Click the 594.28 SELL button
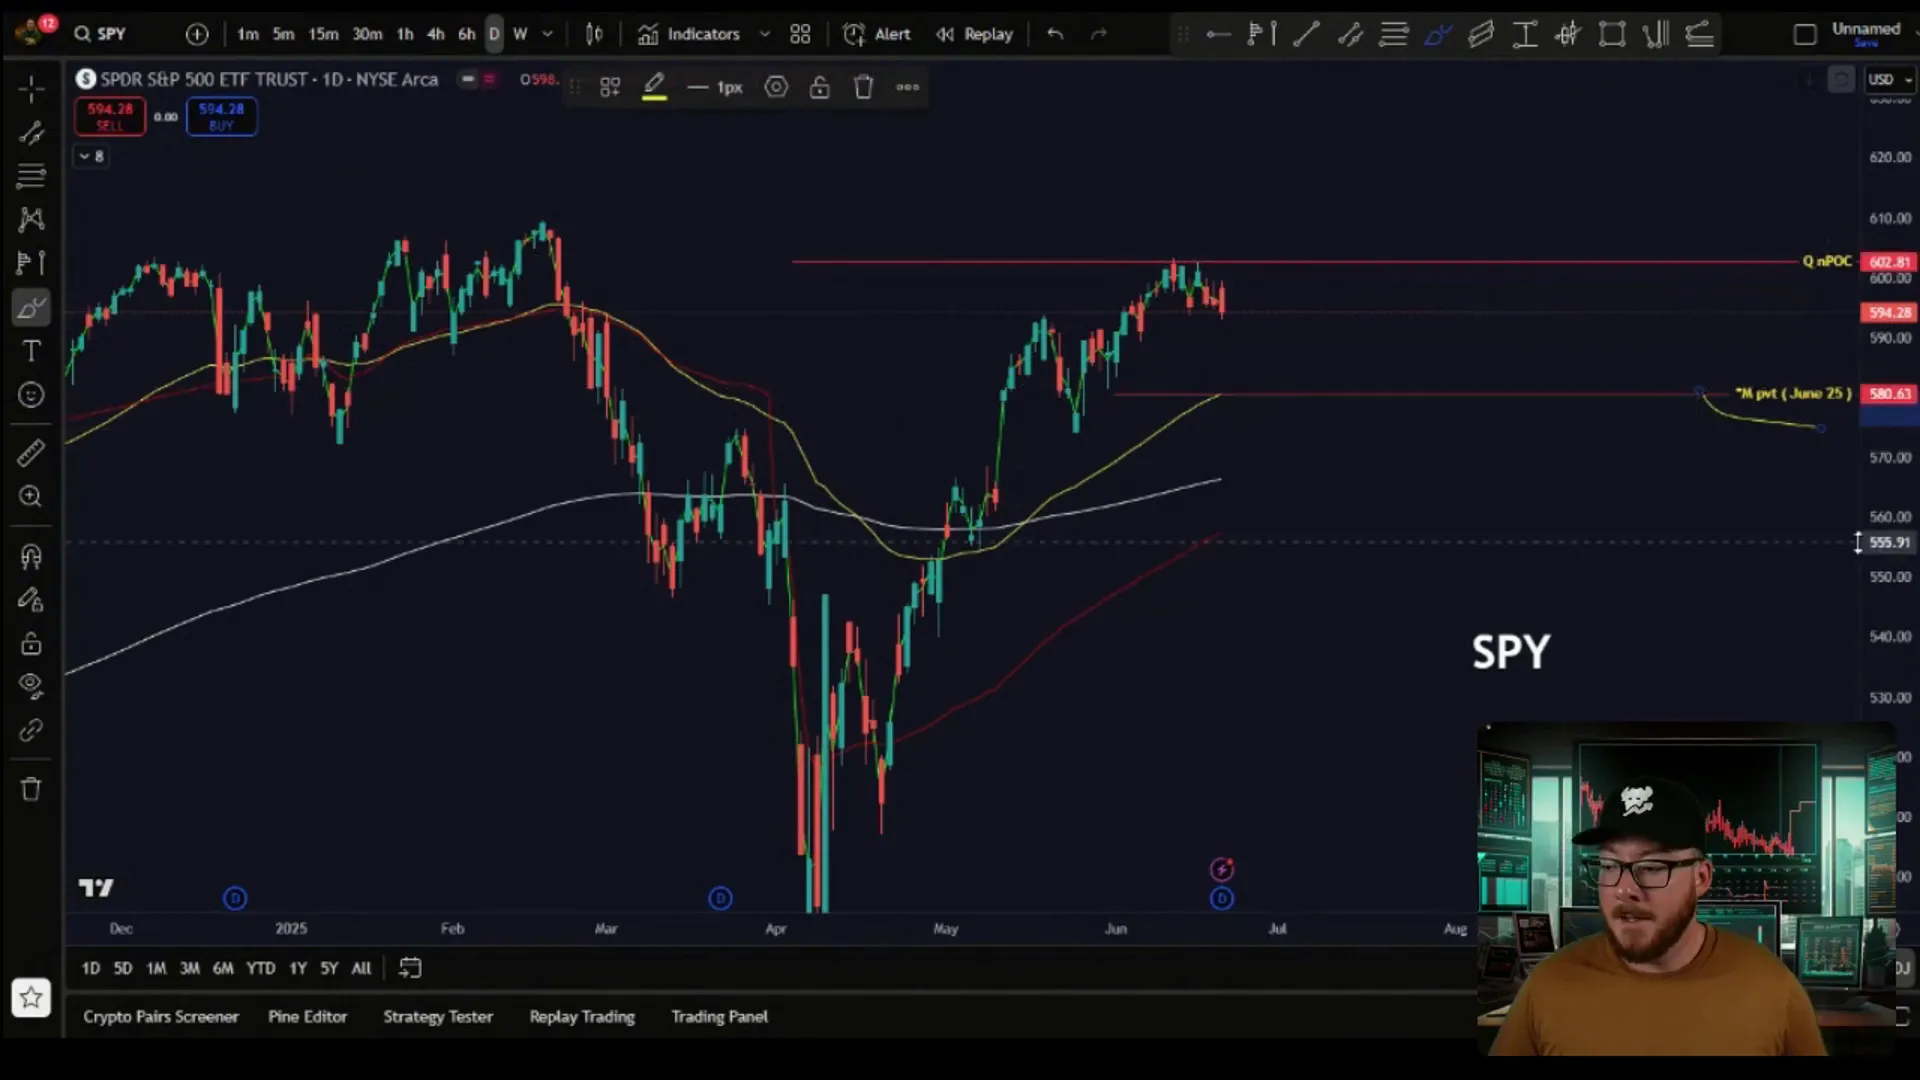This screenshot has height=1080, width=1920. point(110,116)
